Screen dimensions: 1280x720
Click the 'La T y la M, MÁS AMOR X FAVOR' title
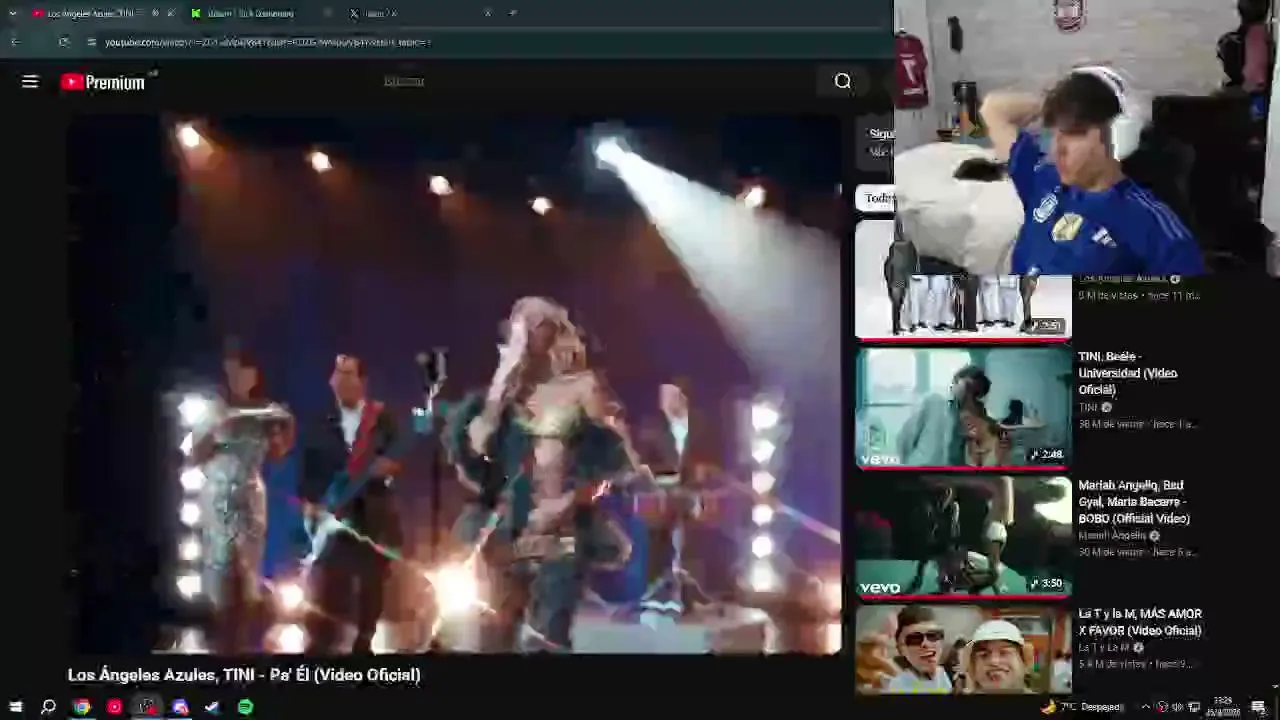(x=1140, y=622)
